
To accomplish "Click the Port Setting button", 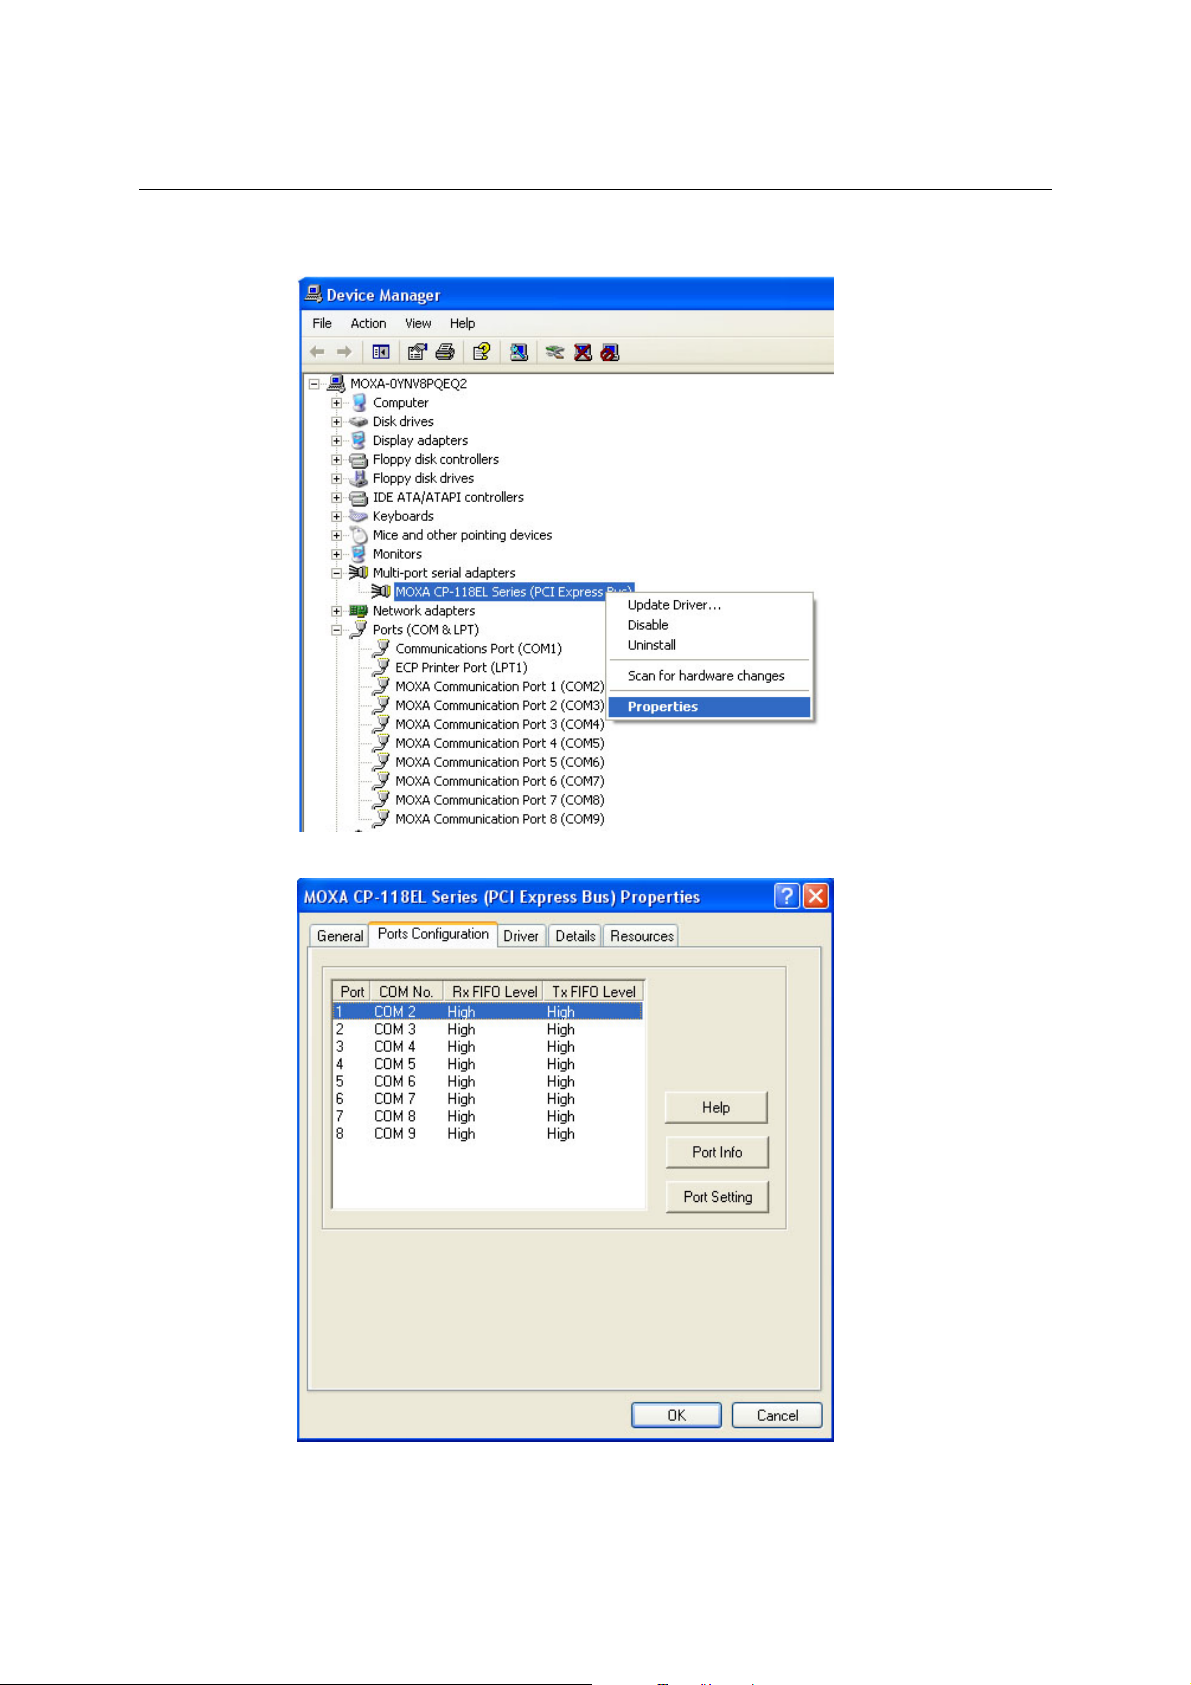I will (717, 1197).
